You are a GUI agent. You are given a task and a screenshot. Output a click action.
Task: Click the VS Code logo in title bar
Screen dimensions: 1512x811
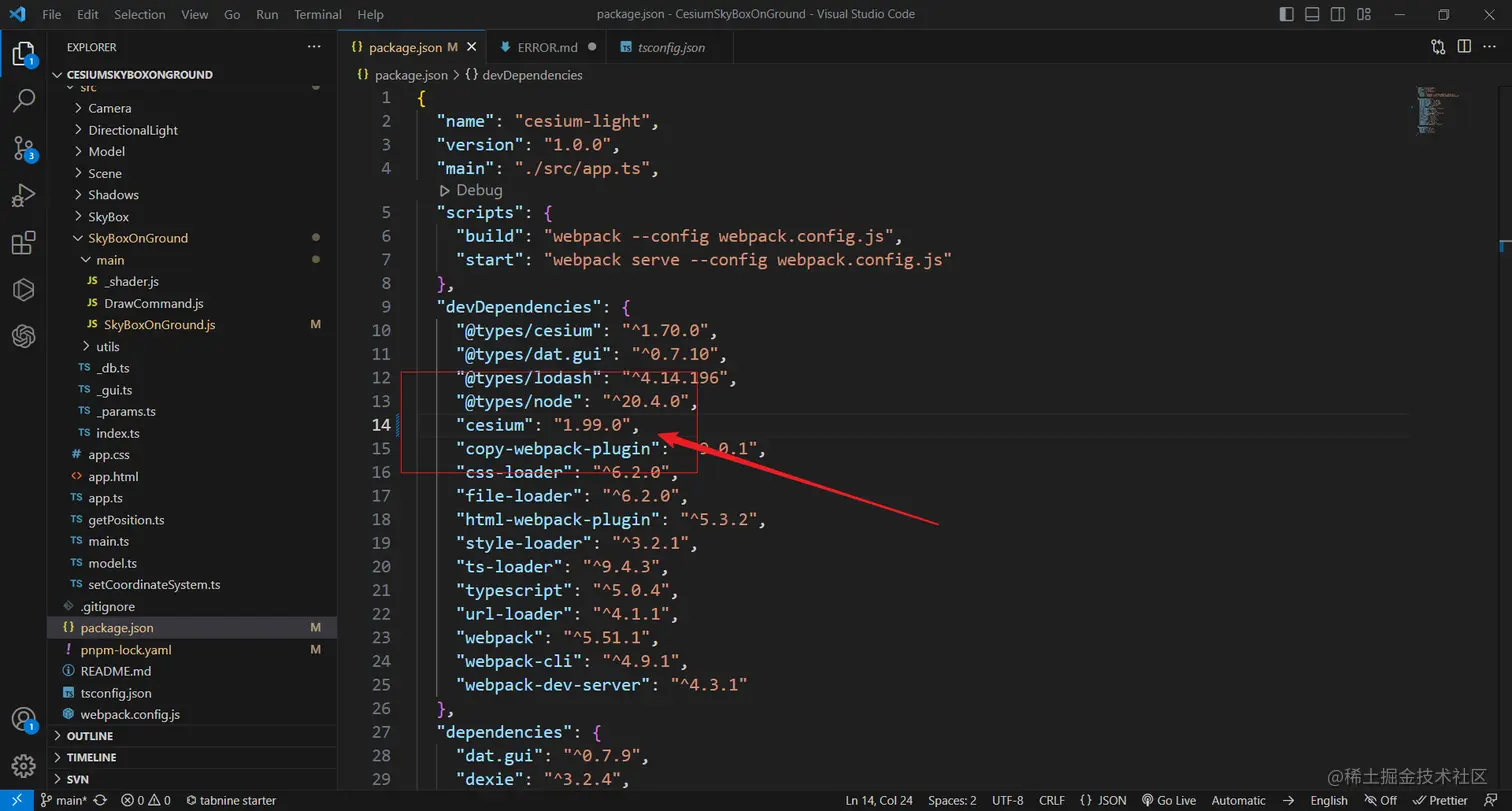pyautogui.click(x=18, y=14)
